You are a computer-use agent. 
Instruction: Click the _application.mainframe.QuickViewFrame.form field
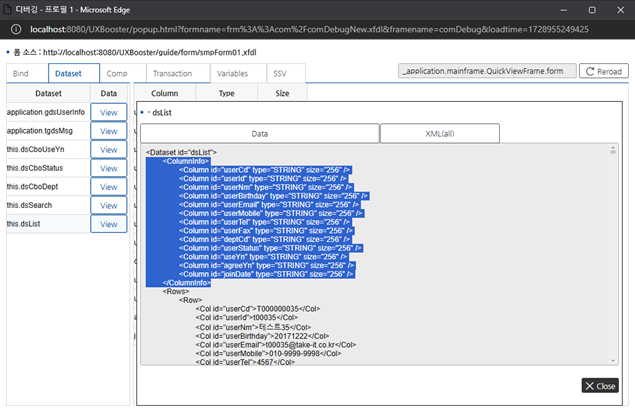[x=487, y=71]
